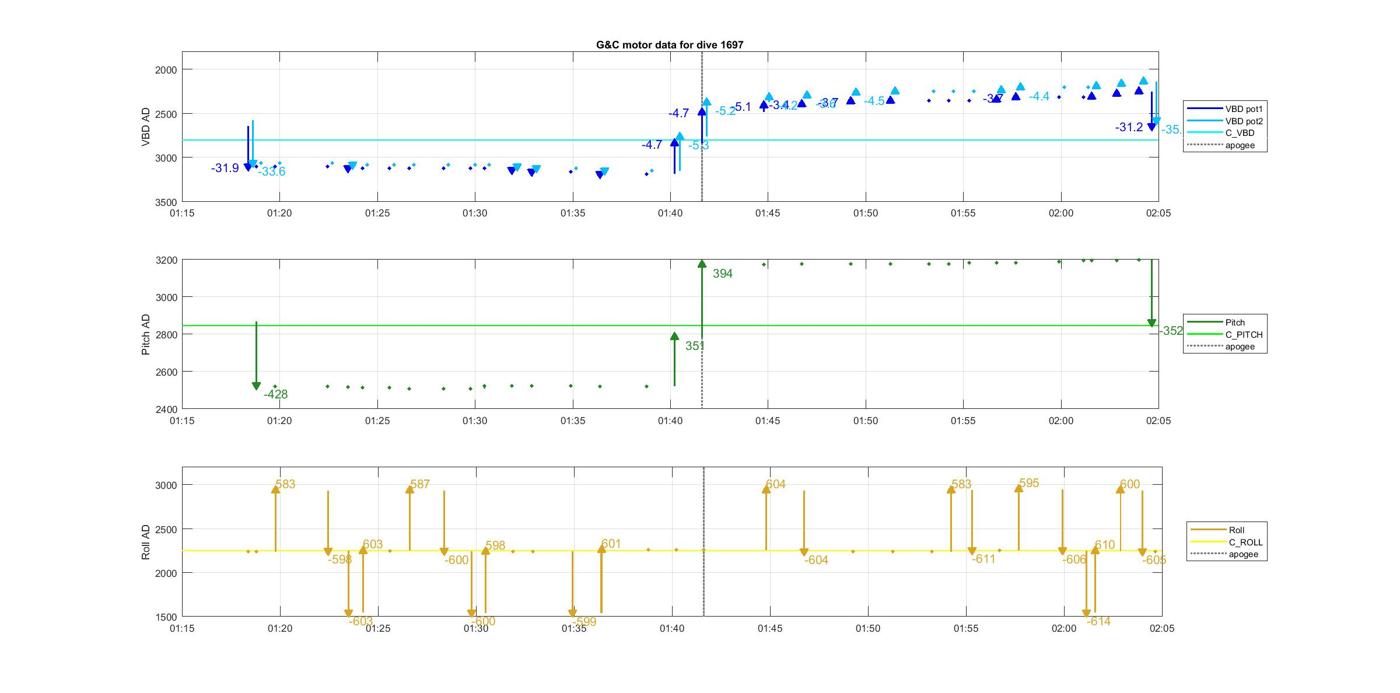Viewport: 1400px width, 693px height.
Task: Click the '603' roll data label
Action: tap(373, 545)
